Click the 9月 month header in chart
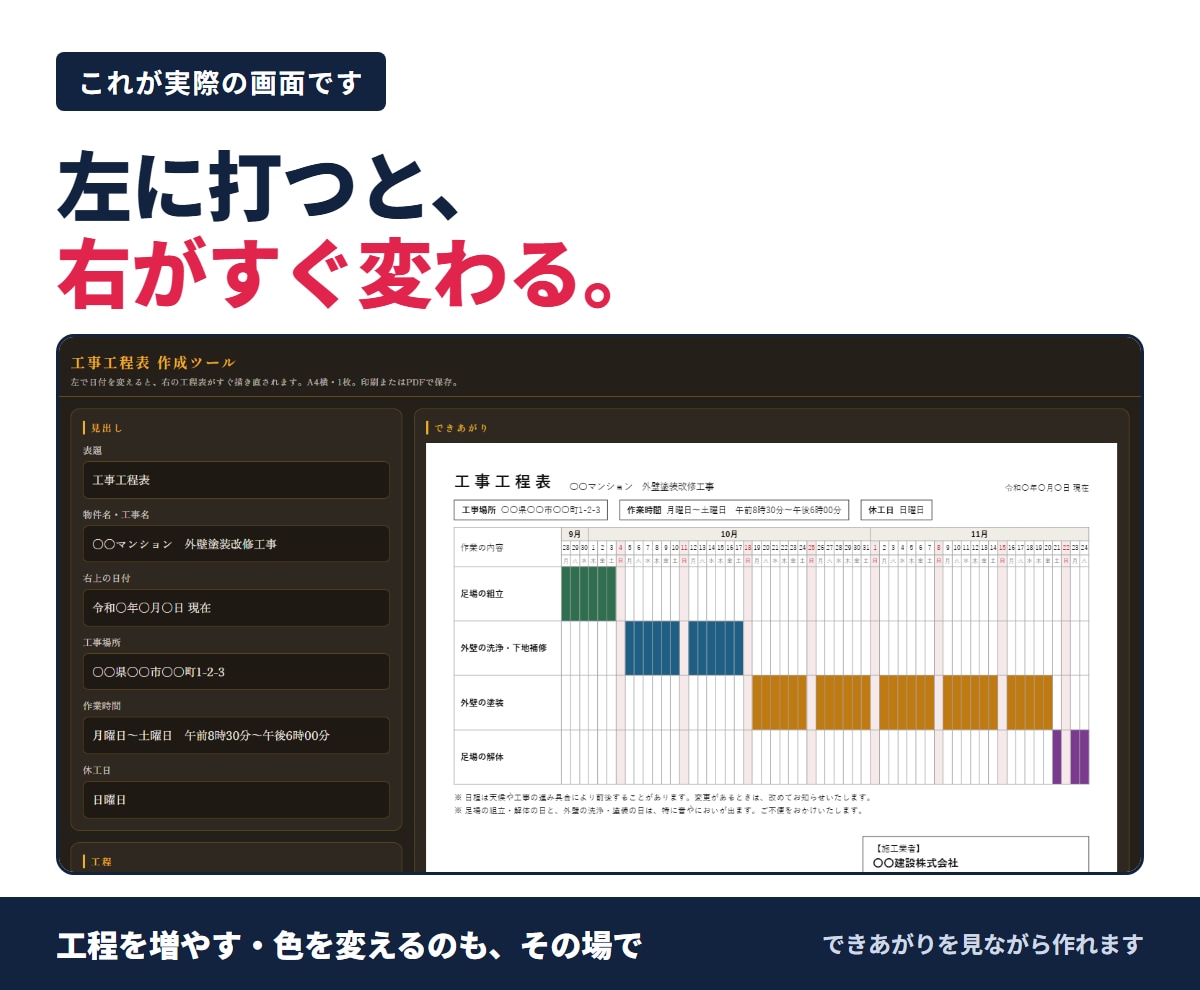Image resolution: width=1200 pixels, height=990 pixels. [575, 534]
